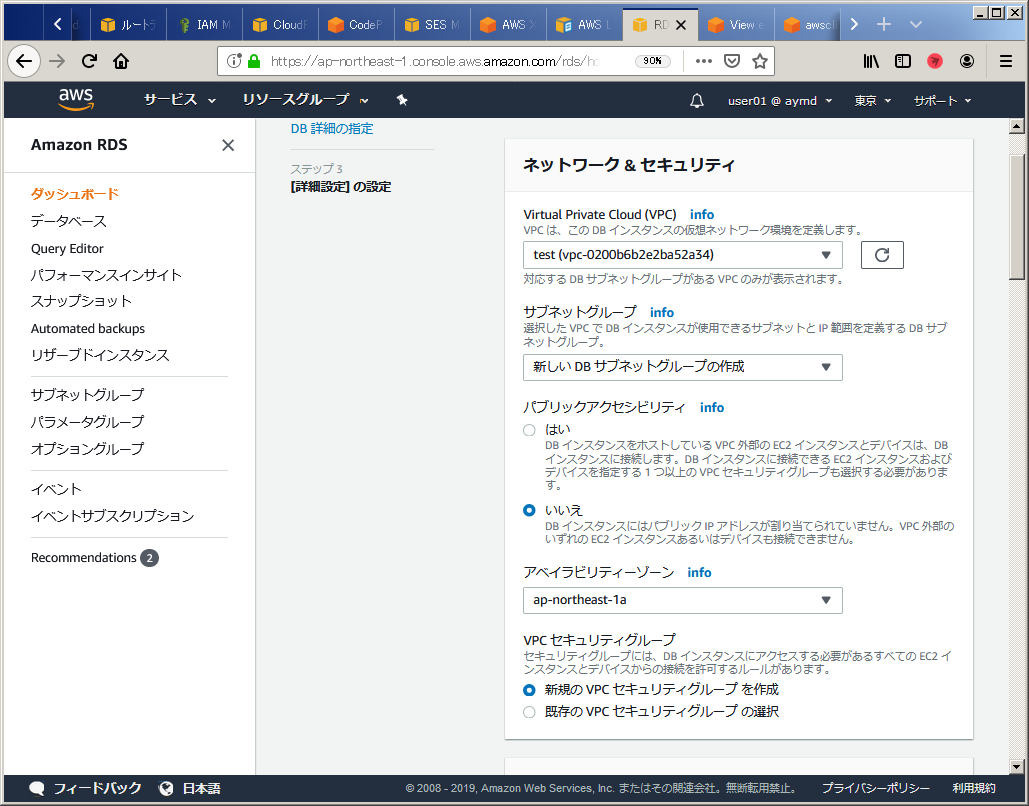
Task: Click the 日本語 language selector
Action: pyautogui.click(x=201, y=788)
